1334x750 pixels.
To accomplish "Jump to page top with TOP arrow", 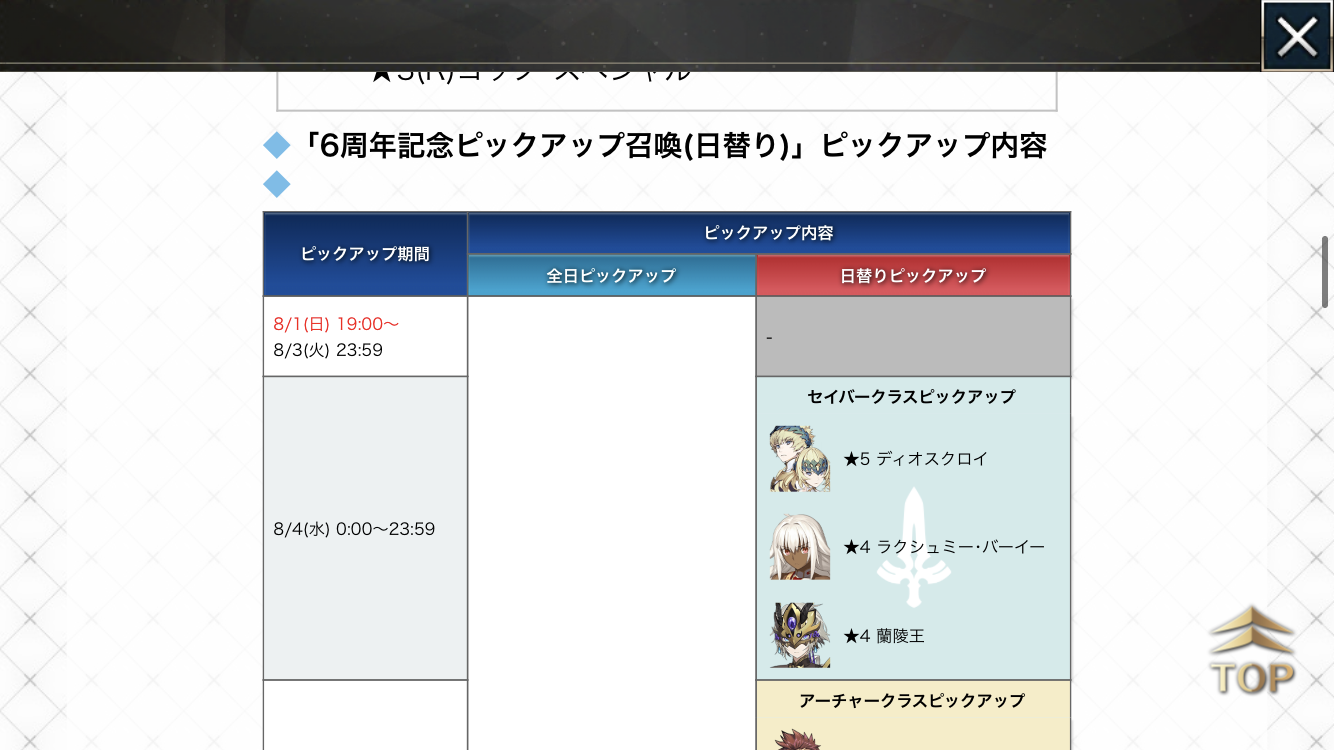I will click(1252, 651).
